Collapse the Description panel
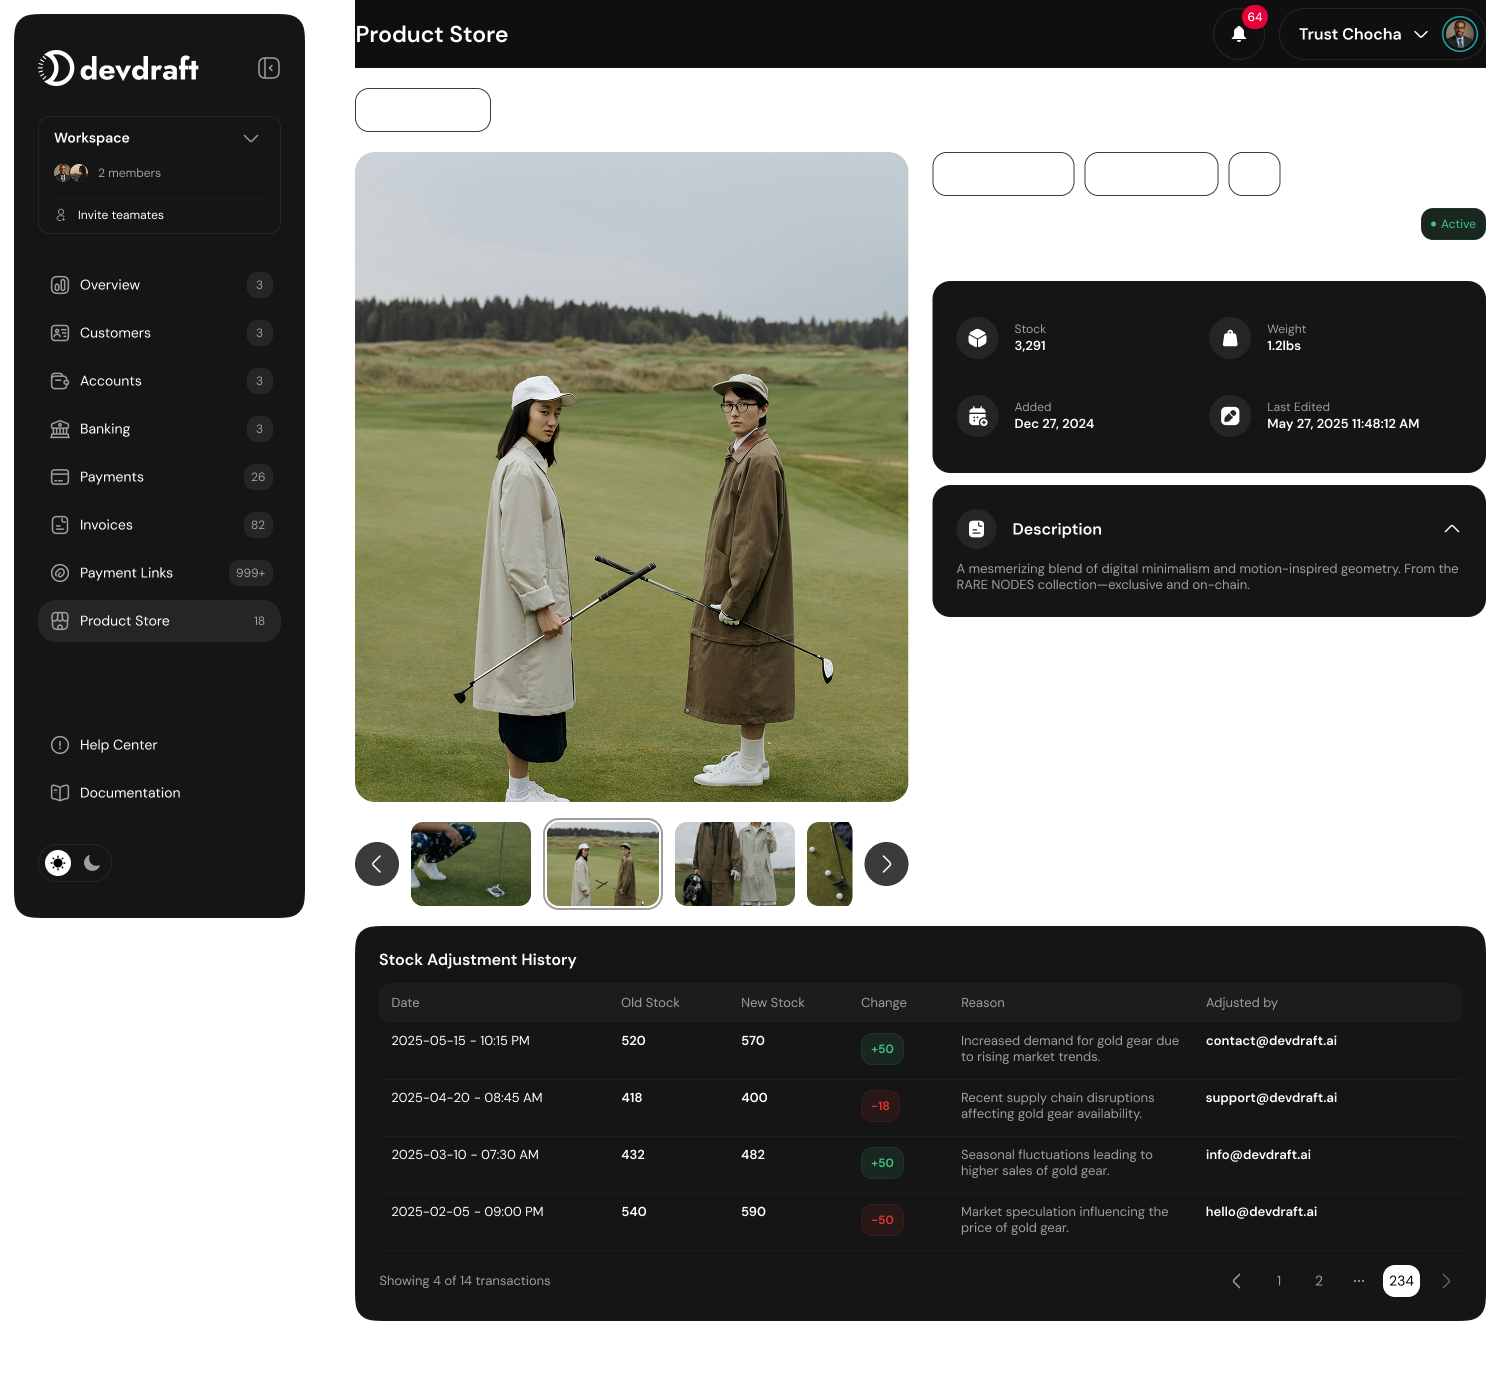This screenshot has width=1512, height=1389. [x=1452, y=529]
